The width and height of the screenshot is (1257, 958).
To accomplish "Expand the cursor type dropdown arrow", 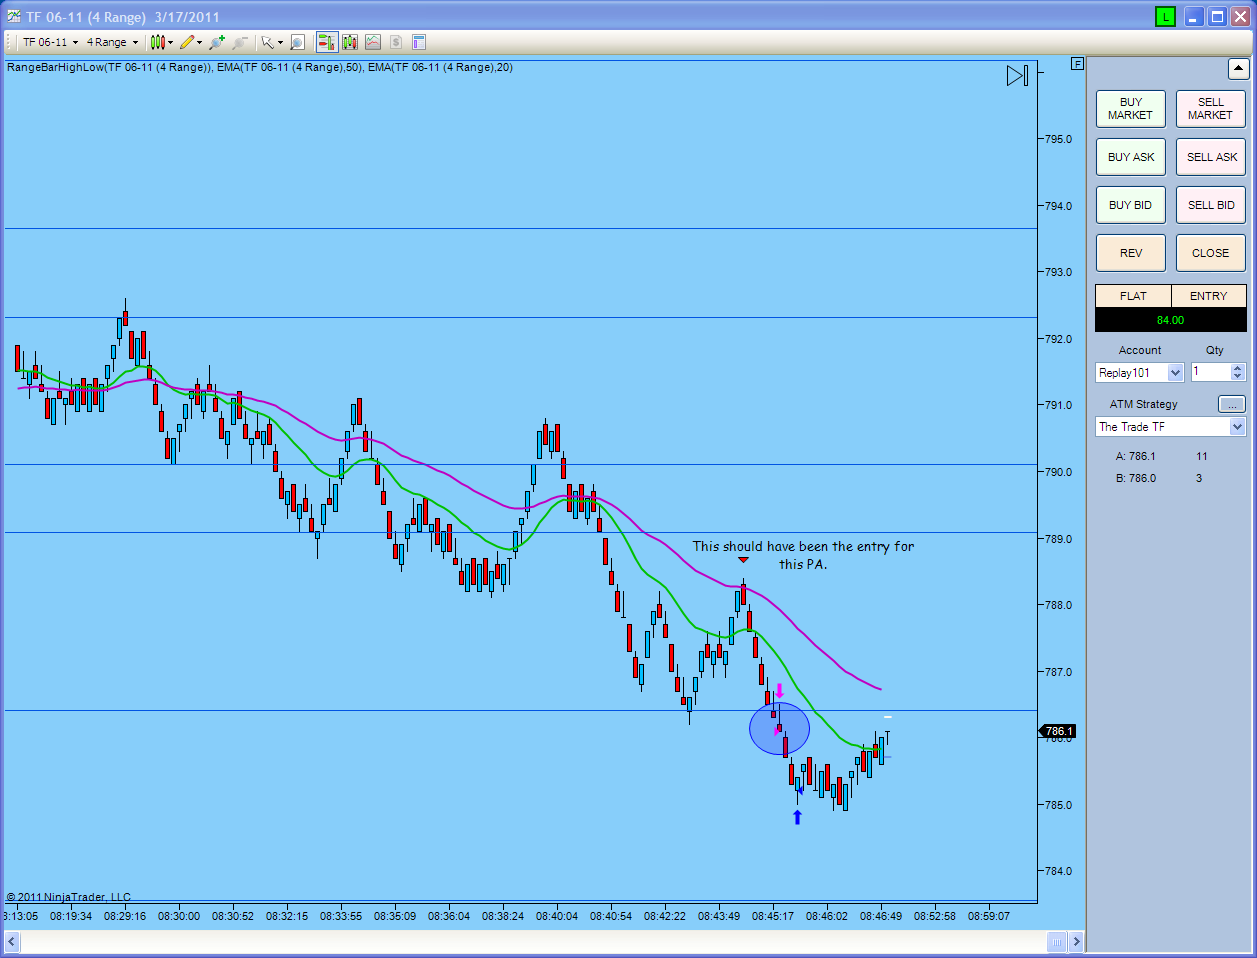I will tap(280, 42).
